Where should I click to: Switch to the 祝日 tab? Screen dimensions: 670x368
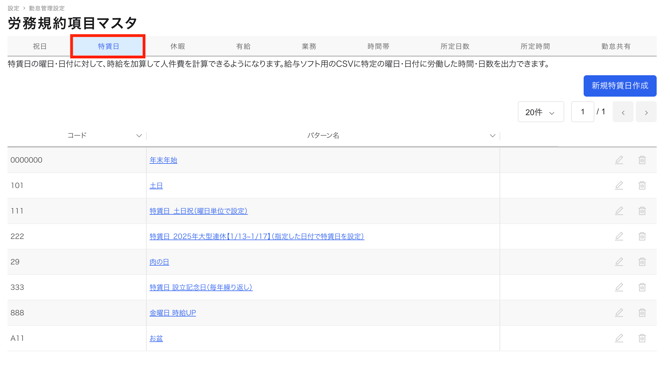40,46
